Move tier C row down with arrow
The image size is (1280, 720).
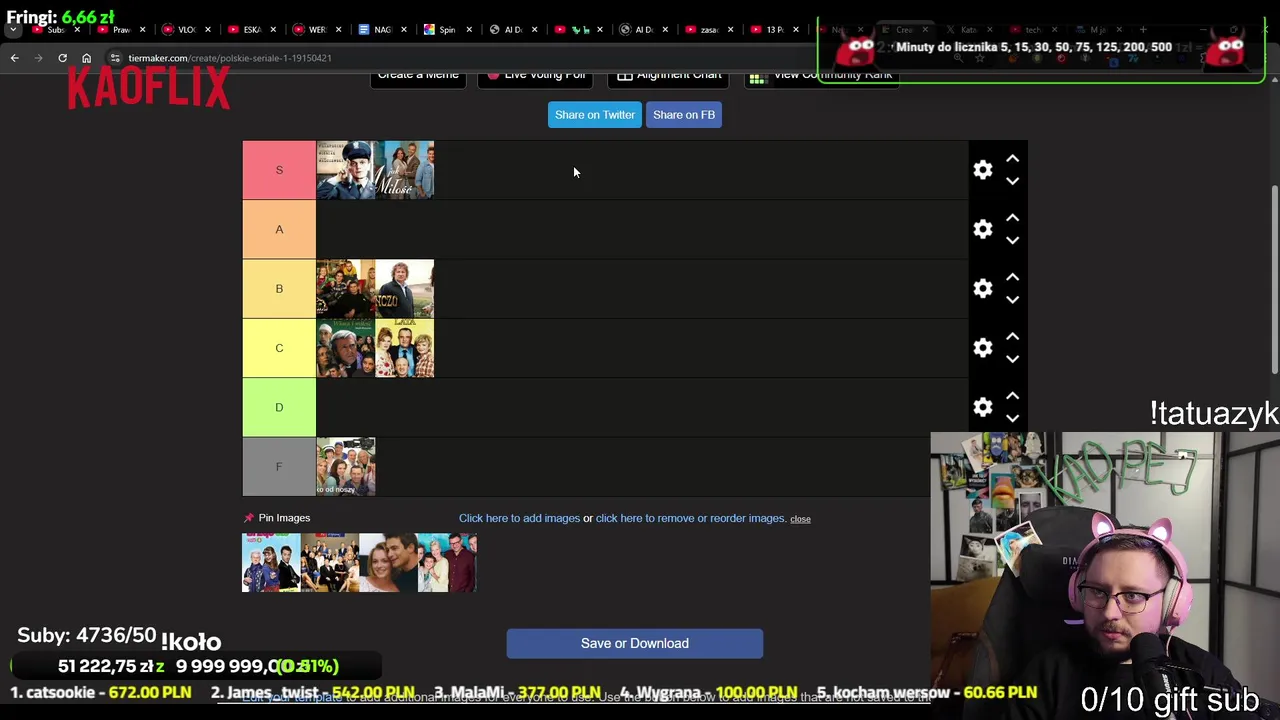click(1012, 359)
